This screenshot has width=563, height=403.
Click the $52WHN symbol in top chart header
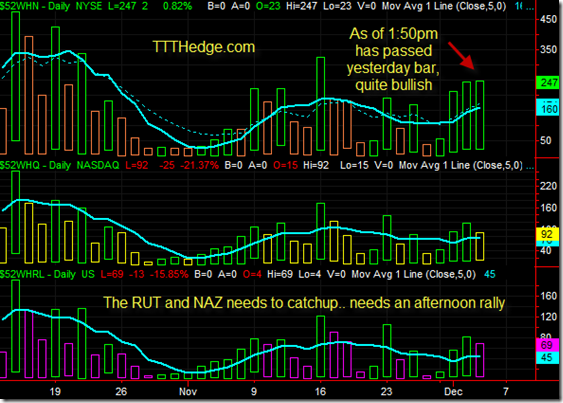pos(19,6)
